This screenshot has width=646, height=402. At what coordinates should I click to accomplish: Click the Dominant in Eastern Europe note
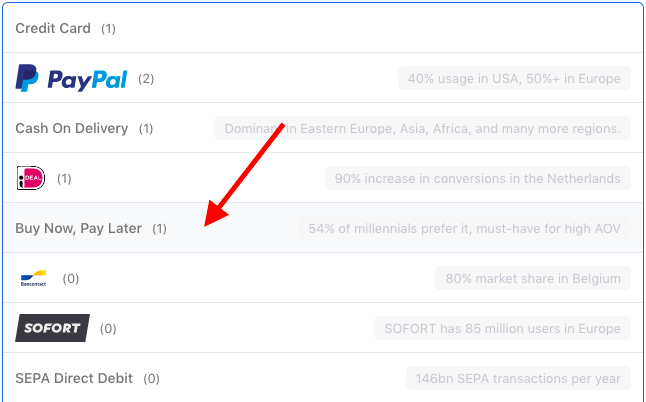pyautogui.click(x=422, y=128)
